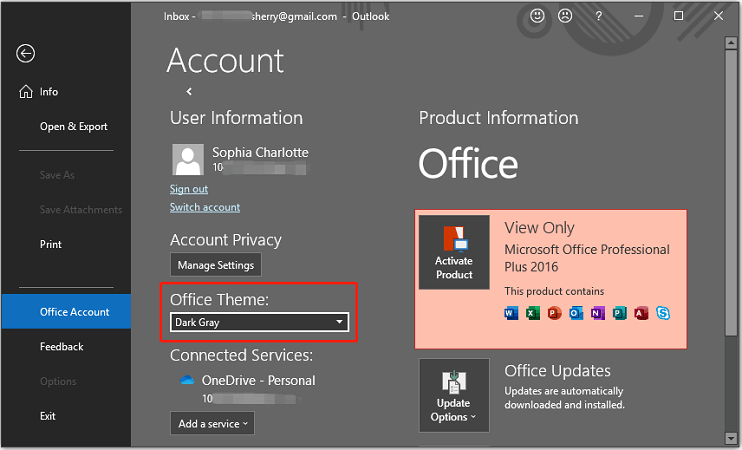Screen dimensions: 742x450
Task: Select Print in the sidebar
Action: [x=51, y=244]
